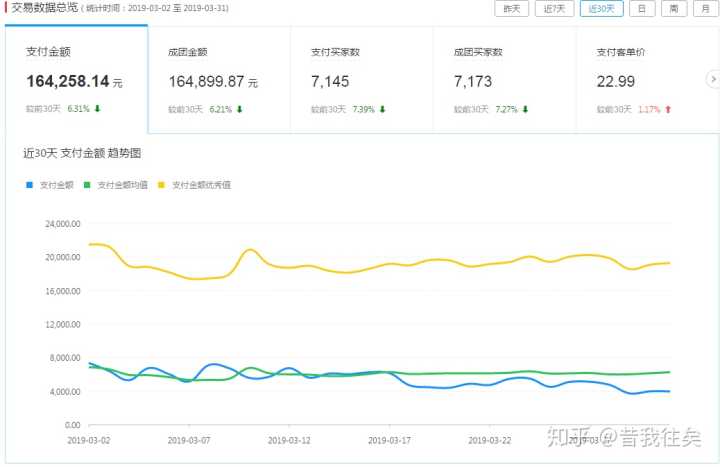This screenshot has width=720, height=467.
Task: Select the 支付买家数 metric card
Action: point(361,79)
